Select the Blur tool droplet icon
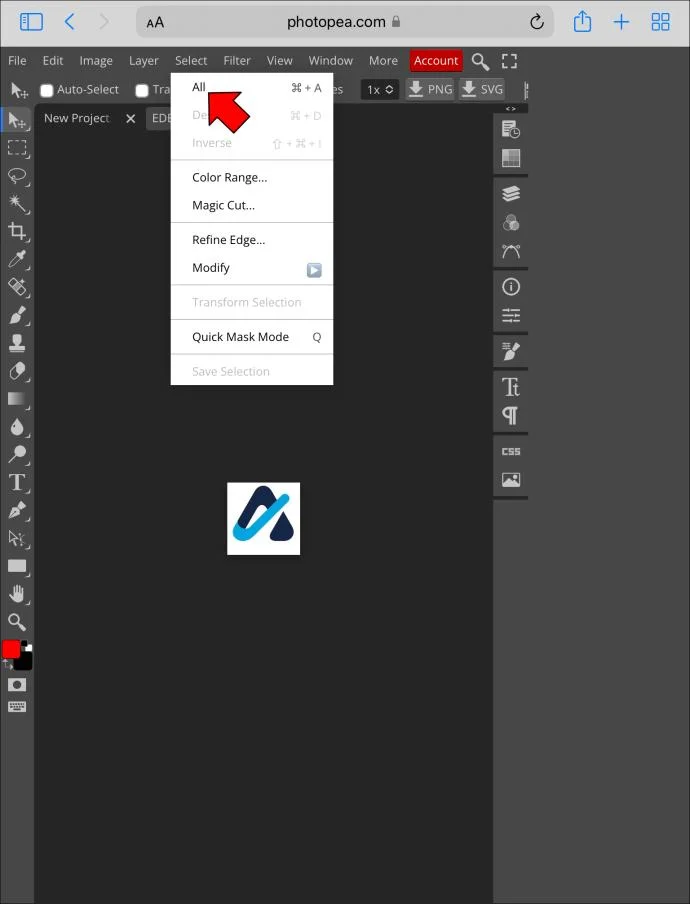This screenshot has height=904, width=690. pos(17,427)
